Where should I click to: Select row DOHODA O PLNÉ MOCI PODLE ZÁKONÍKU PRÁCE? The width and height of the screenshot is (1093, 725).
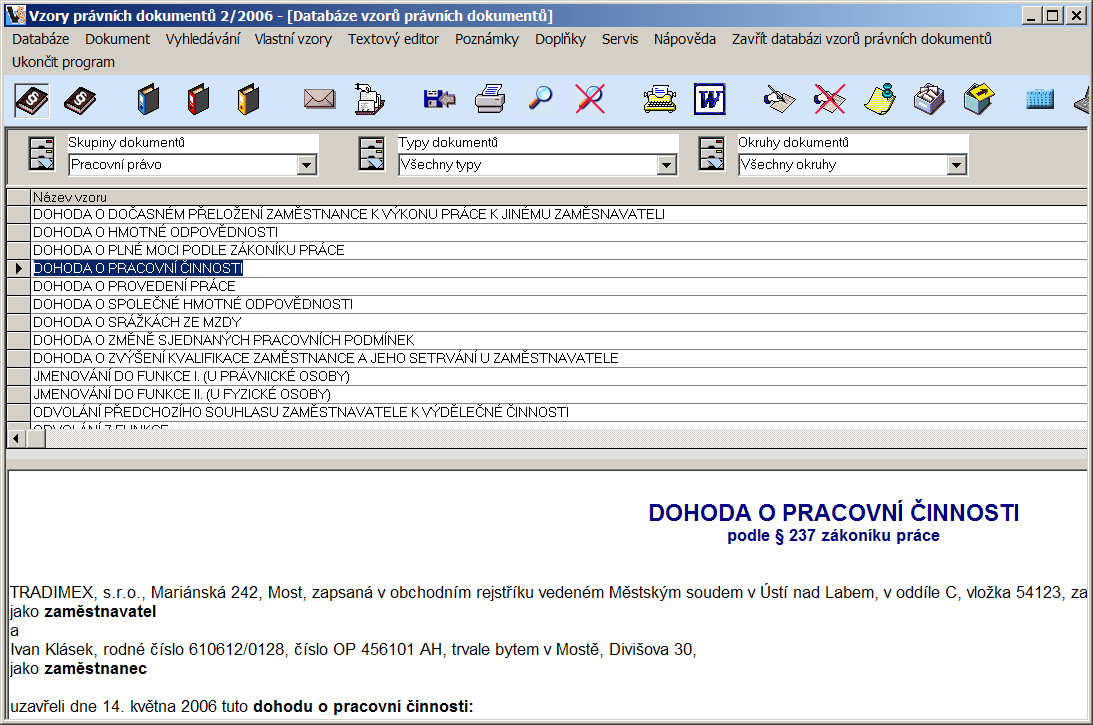pyautogui.click(x=558, y=250)
